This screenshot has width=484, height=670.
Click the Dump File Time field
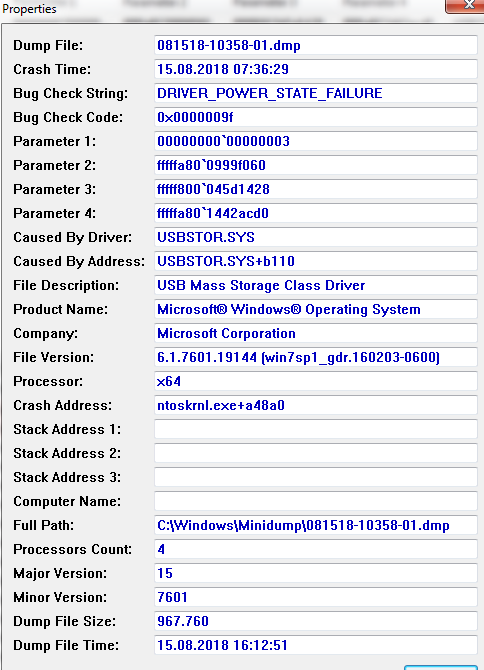tap(316, 645)
